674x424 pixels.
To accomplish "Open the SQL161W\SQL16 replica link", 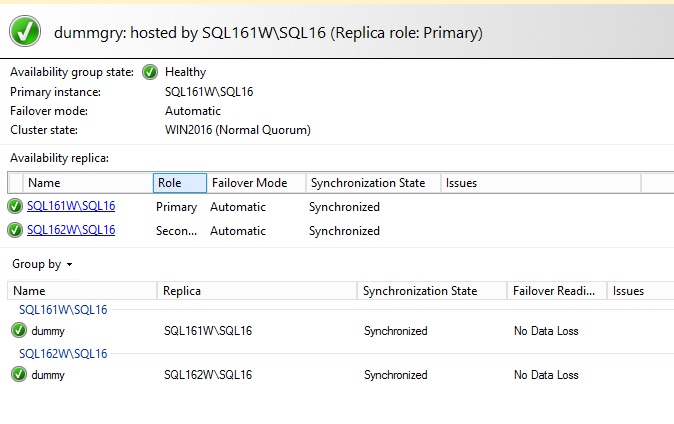I will [x=71, y=206].
